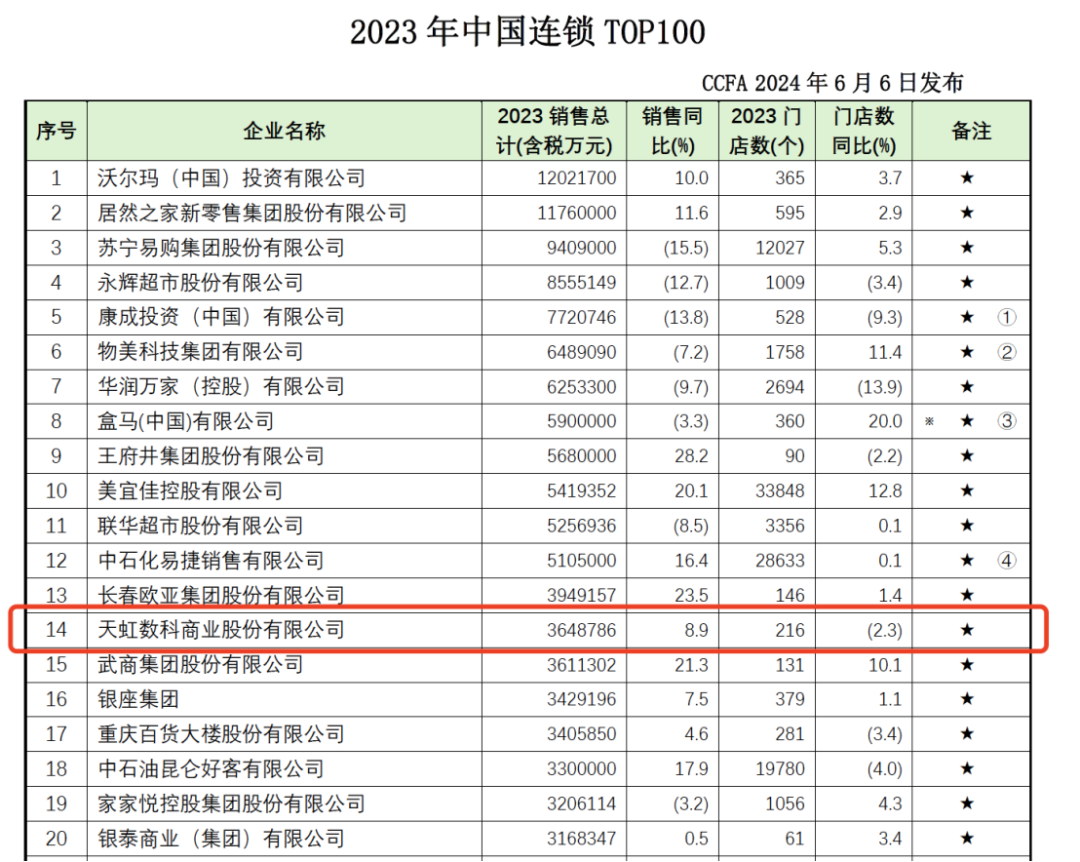Select the 序号 column header
Viewport: 1080px width, 862px height.
pos(56,131)
